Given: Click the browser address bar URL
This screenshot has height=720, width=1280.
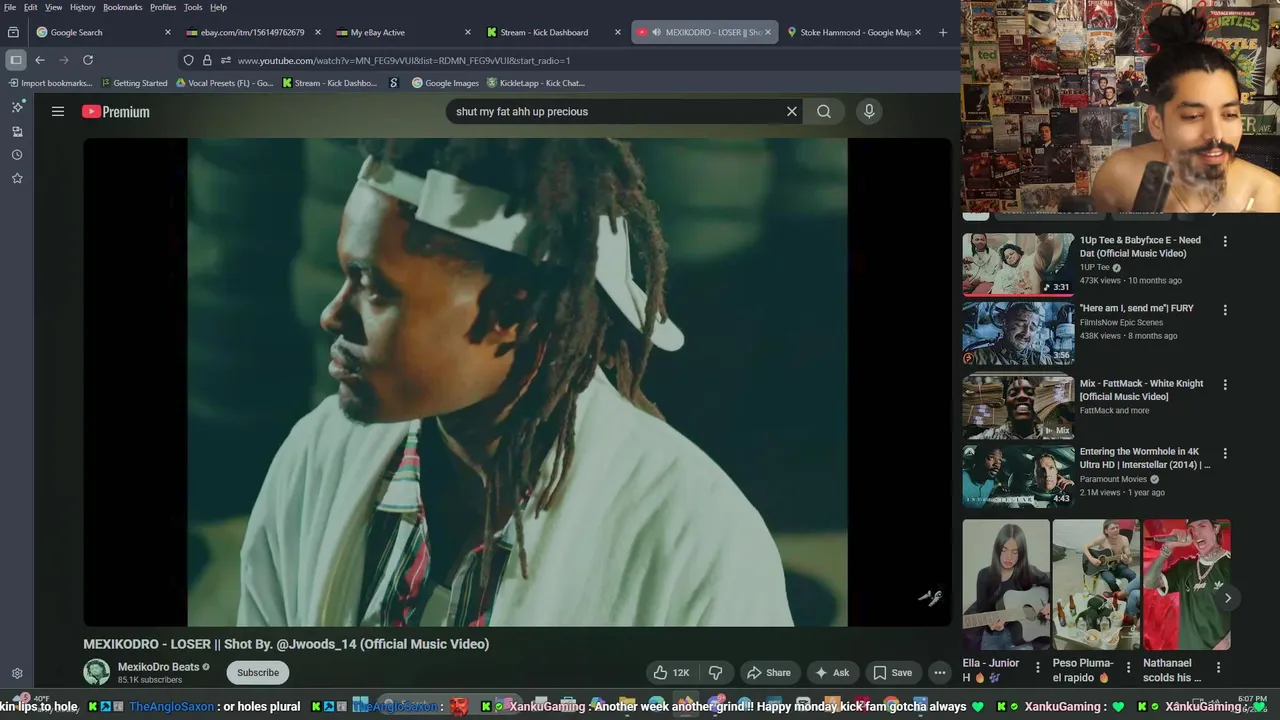Looking at the screenshot, I should coord(404,60).
